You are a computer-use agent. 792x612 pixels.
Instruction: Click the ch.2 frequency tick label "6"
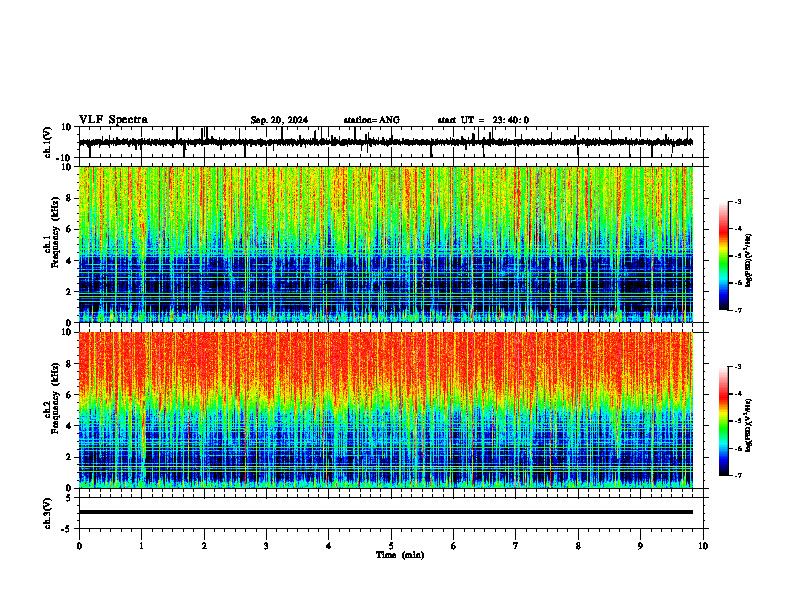(x=69, y=395)
